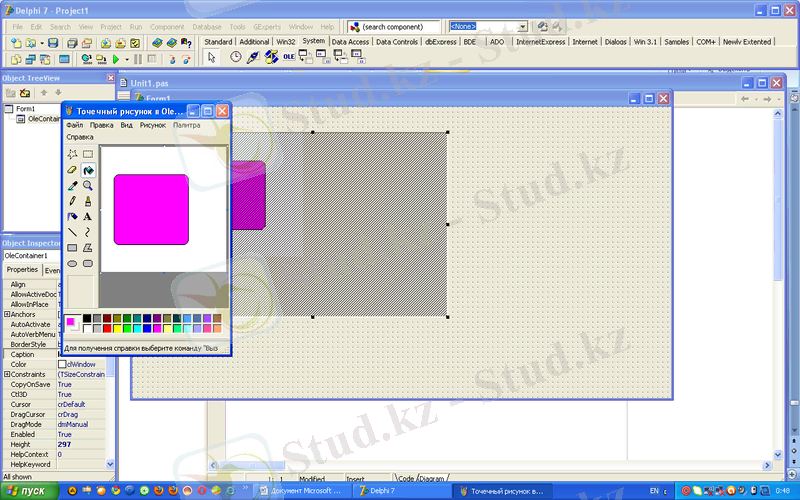Select the Text tool in Paint
The image size is (800, 500).
pyautogui.click(x=88, y=217)
